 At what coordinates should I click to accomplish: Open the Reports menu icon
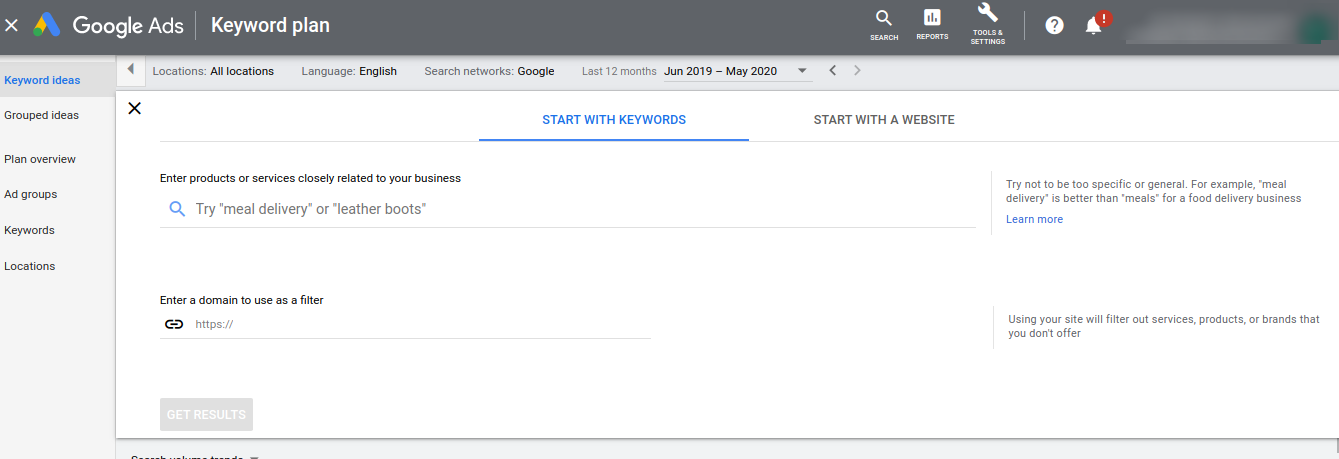[x=932, y=25]
